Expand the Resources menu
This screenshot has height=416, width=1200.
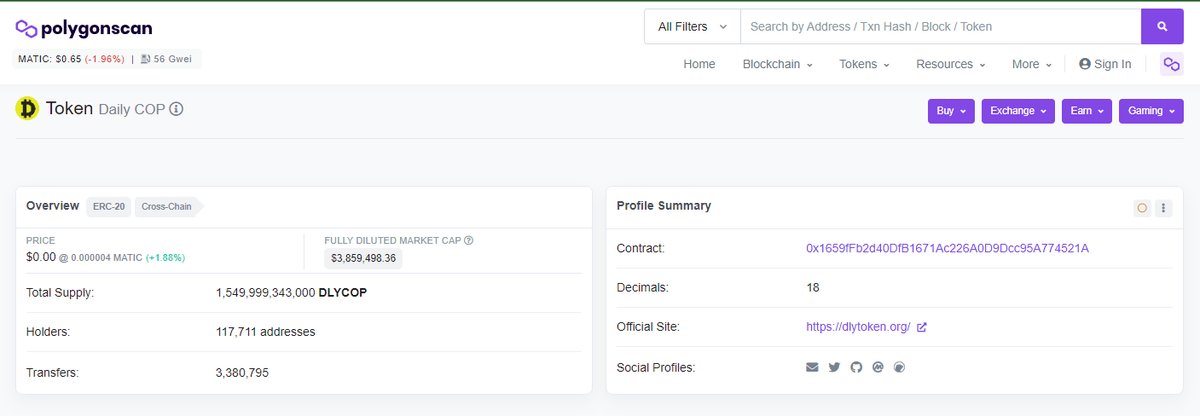coord(950,64)
